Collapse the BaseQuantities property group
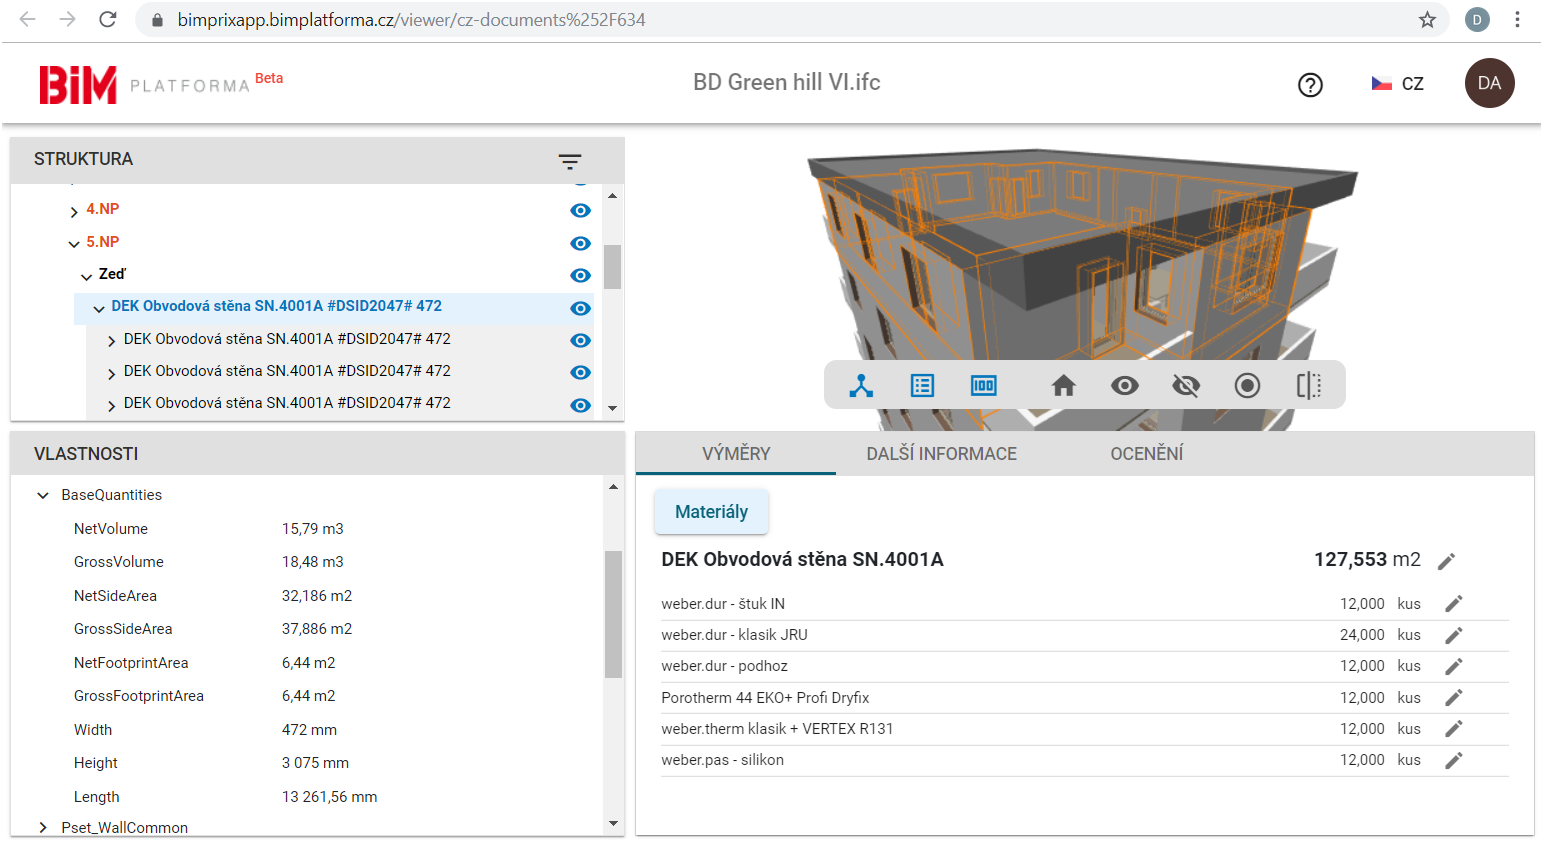1541x845 pixels. (x=43, y=495)
